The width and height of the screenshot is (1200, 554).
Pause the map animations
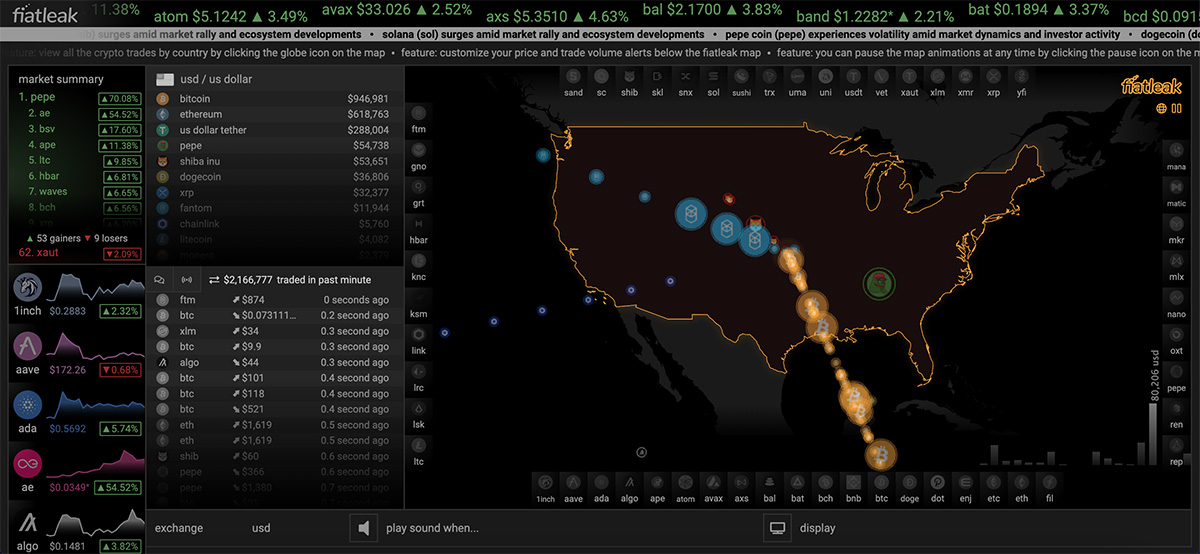1175,108
